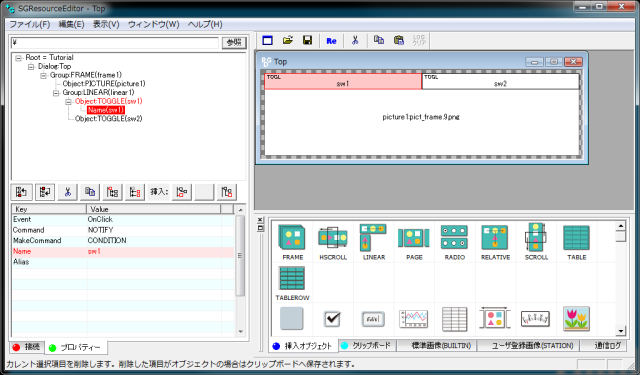Select the TABLEROW object in the palette
Screen dimensions: 640x375
pyautogui.click(x=292, y=283)
